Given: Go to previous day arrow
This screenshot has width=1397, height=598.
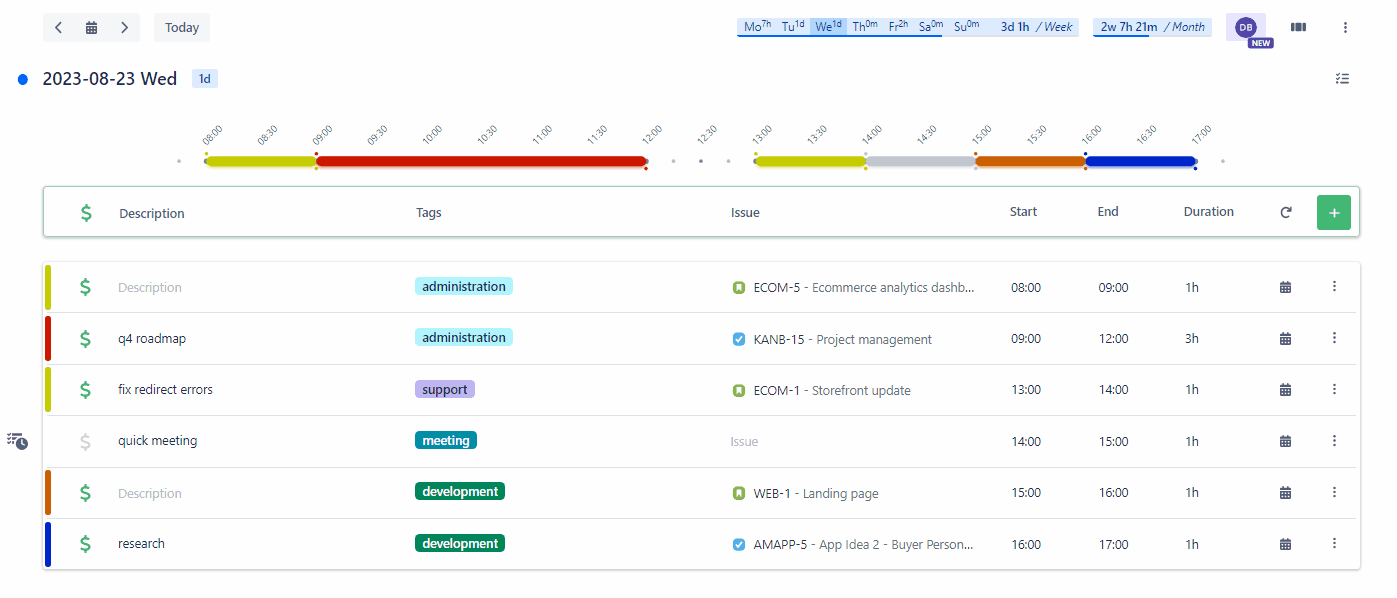Looking at the screenshot, I should coord(59,28).
